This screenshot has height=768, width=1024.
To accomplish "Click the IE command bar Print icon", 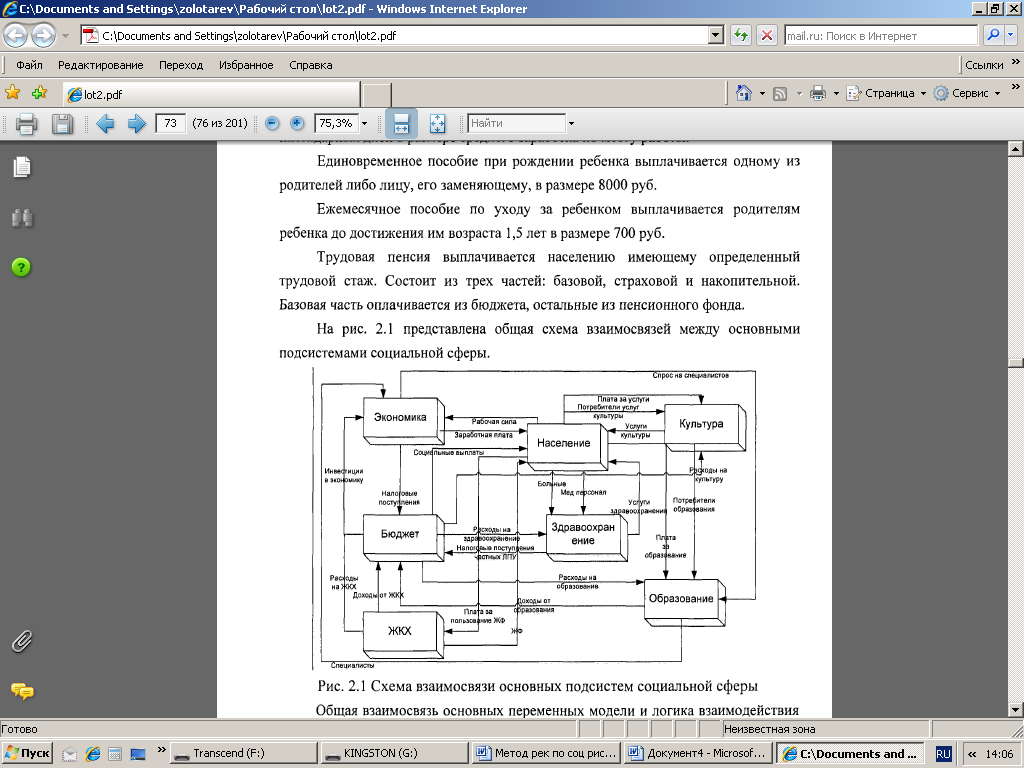I will tap(818, 93).
